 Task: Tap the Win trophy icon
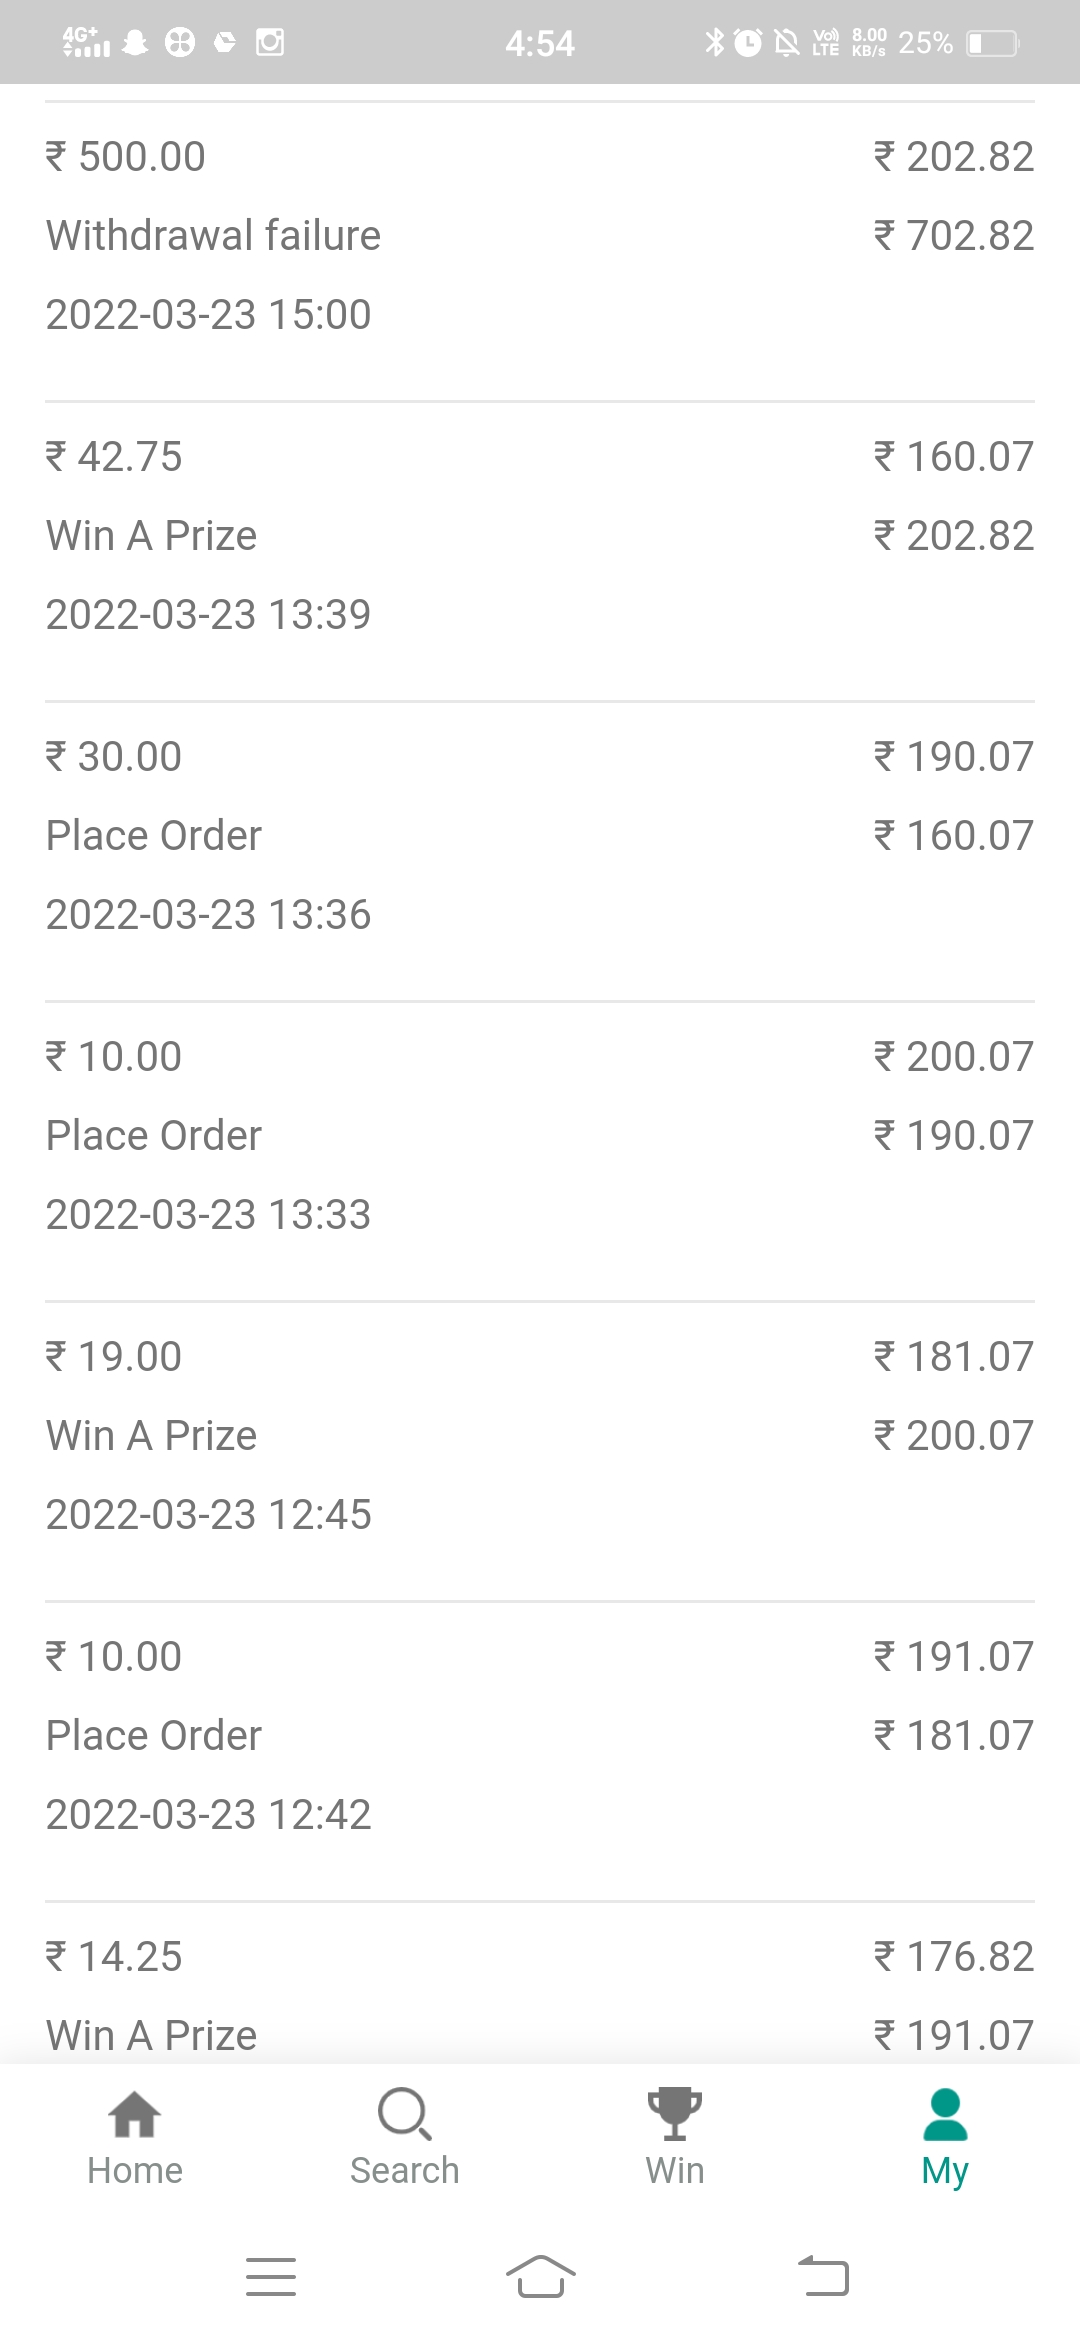675,2114
